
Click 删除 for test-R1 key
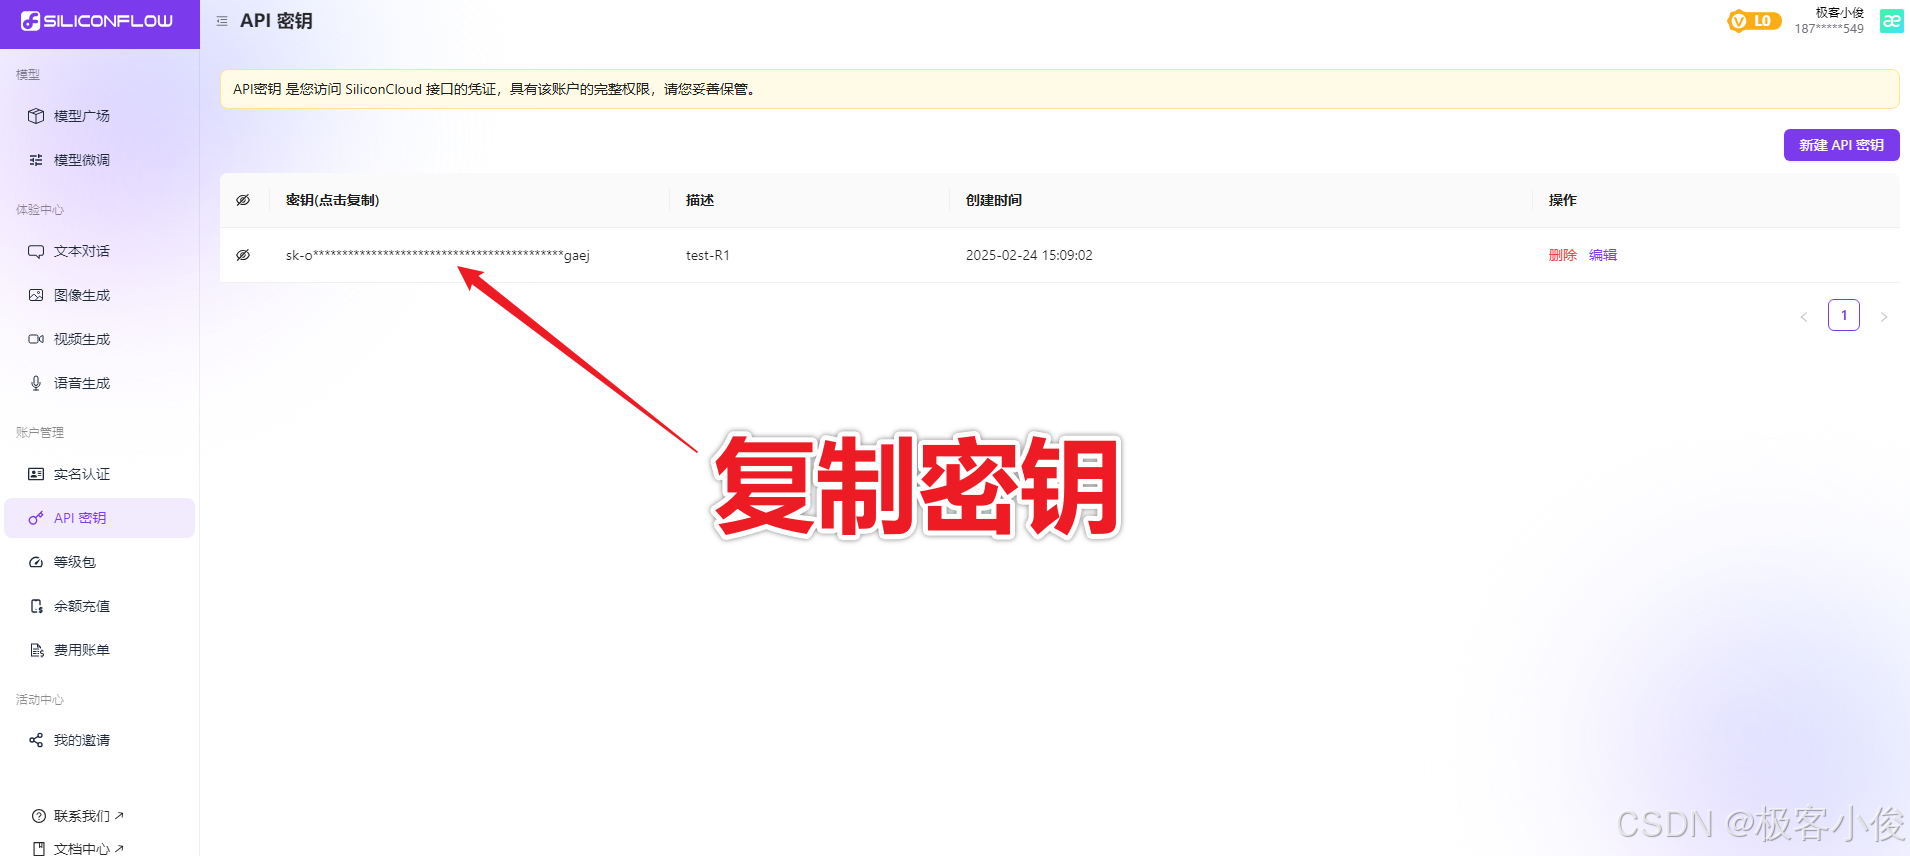coord(1562,255)
